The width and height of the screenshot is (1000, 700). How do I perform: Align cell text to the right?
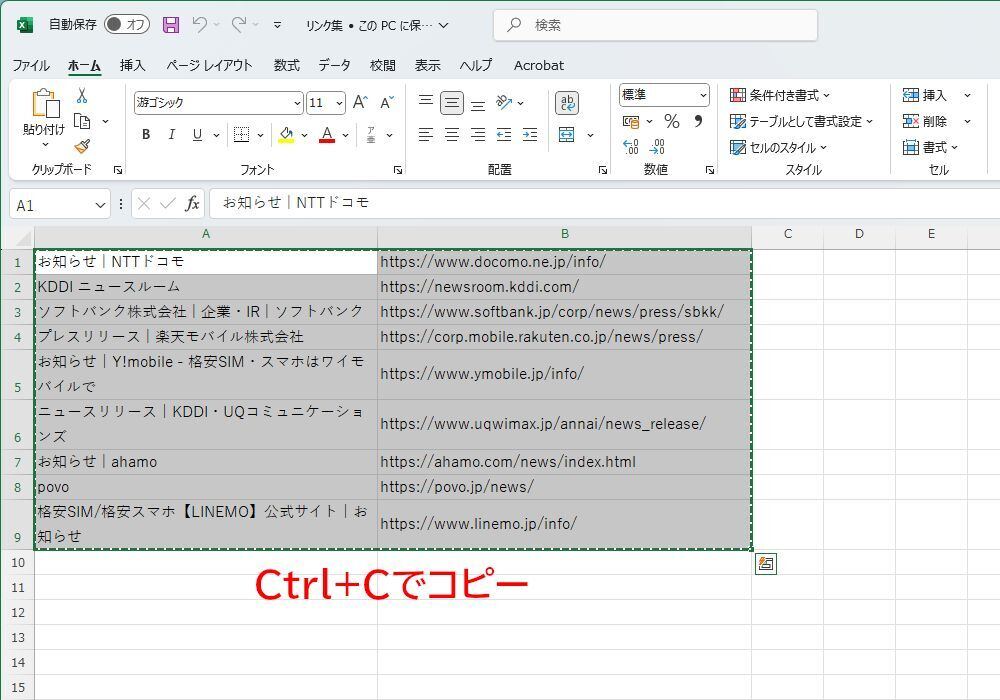pos(478,135)
